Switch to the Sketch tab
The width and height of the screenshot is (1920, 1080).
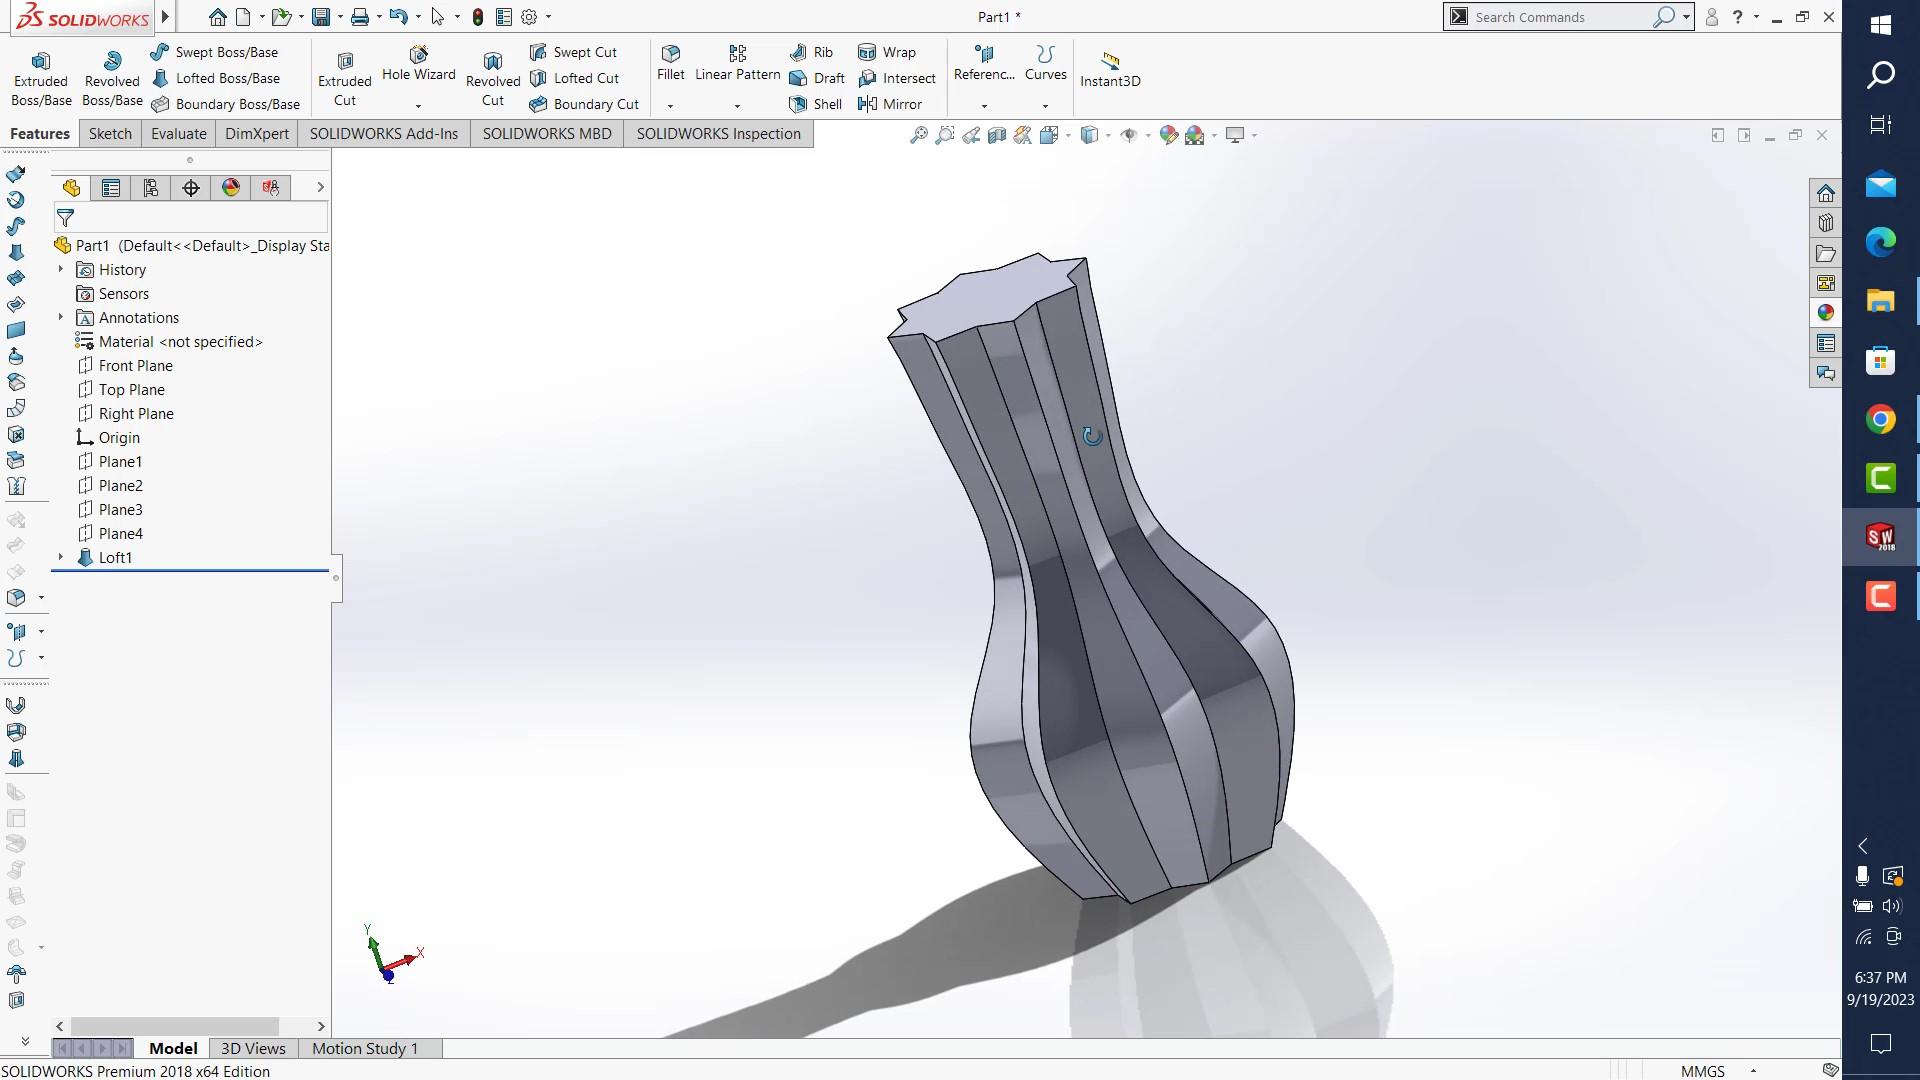(110, 134)
